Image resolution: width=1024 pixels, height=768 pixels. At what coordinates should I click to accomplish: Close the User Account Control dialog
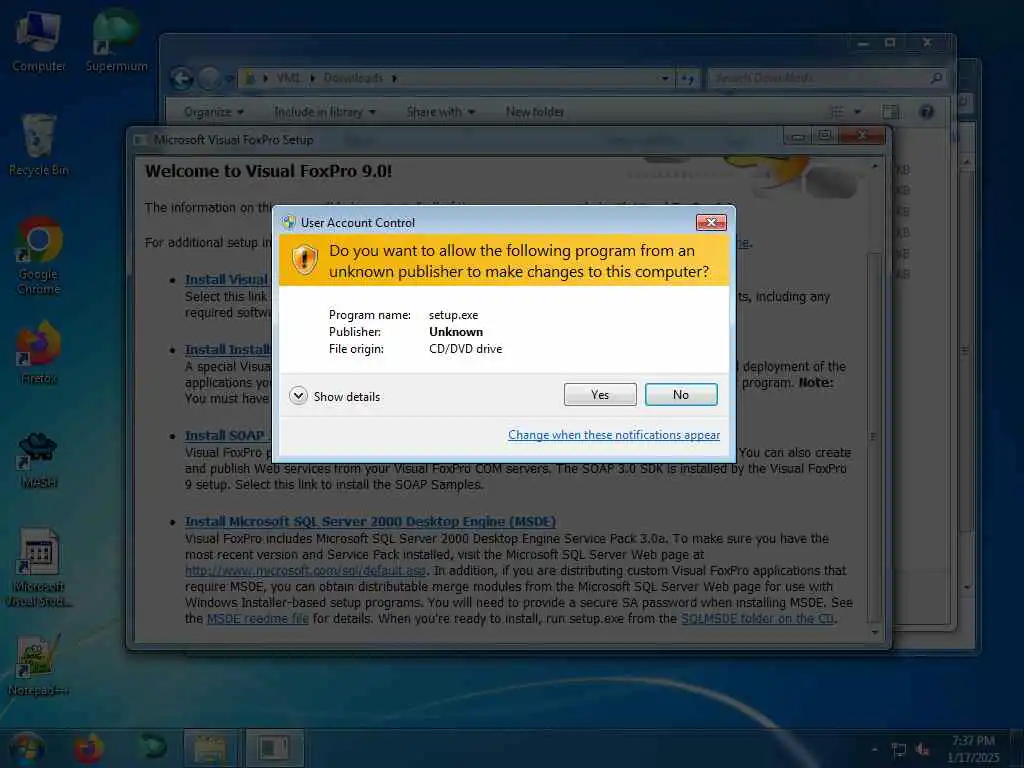(x=711, y=223)
